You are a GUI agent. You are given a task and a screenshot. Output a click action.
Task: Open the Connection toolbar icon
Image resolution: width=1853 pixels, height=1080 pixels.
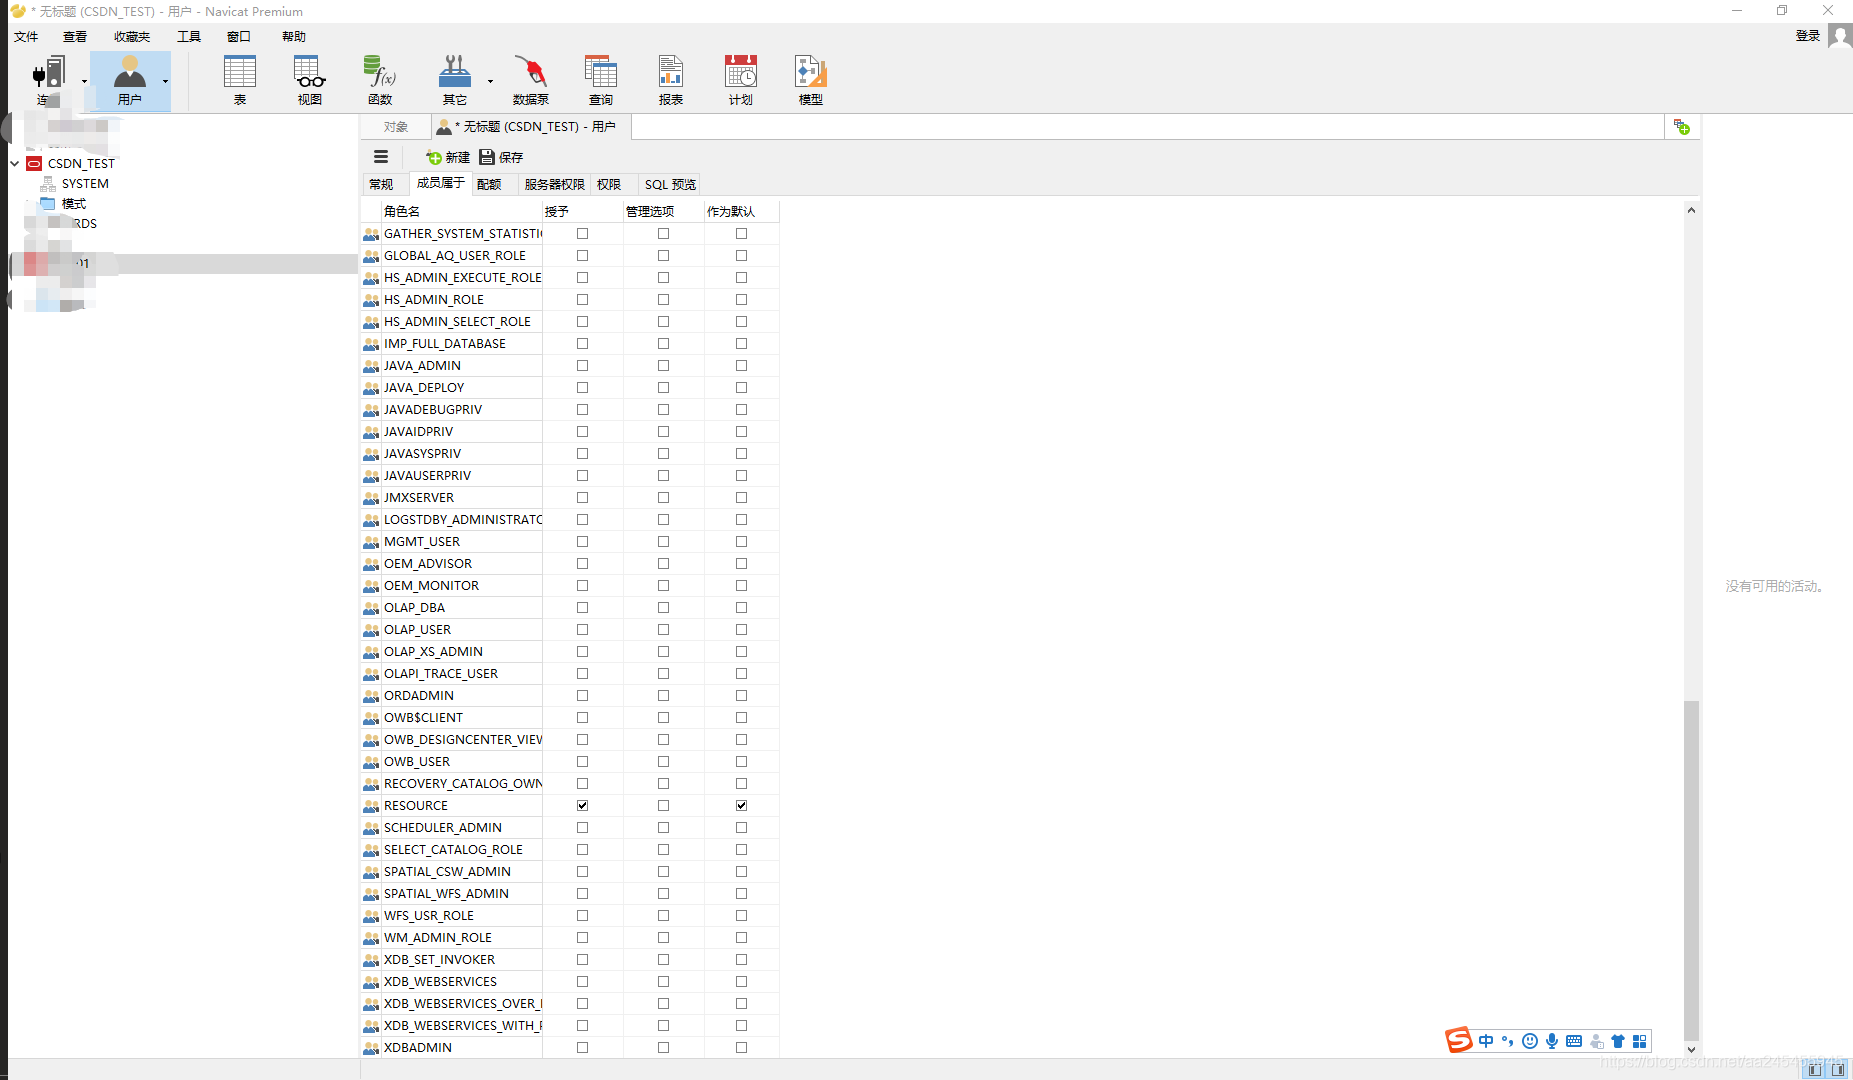49,80
